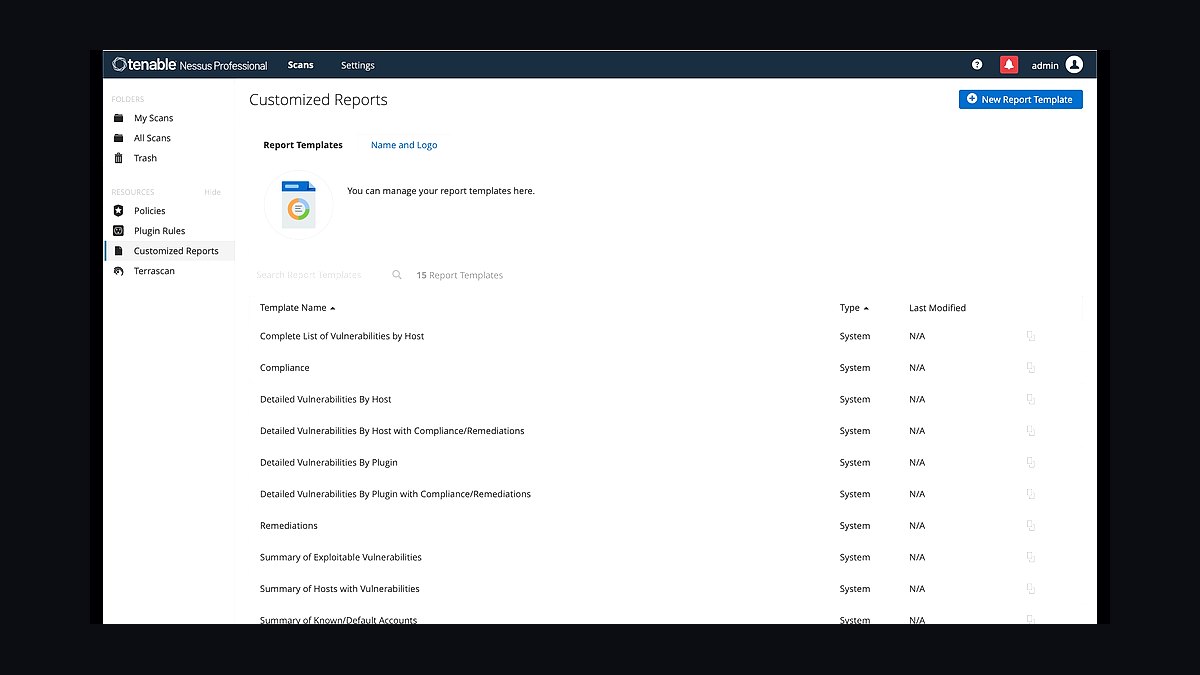Sort by Type column

(x=854, y=308)
